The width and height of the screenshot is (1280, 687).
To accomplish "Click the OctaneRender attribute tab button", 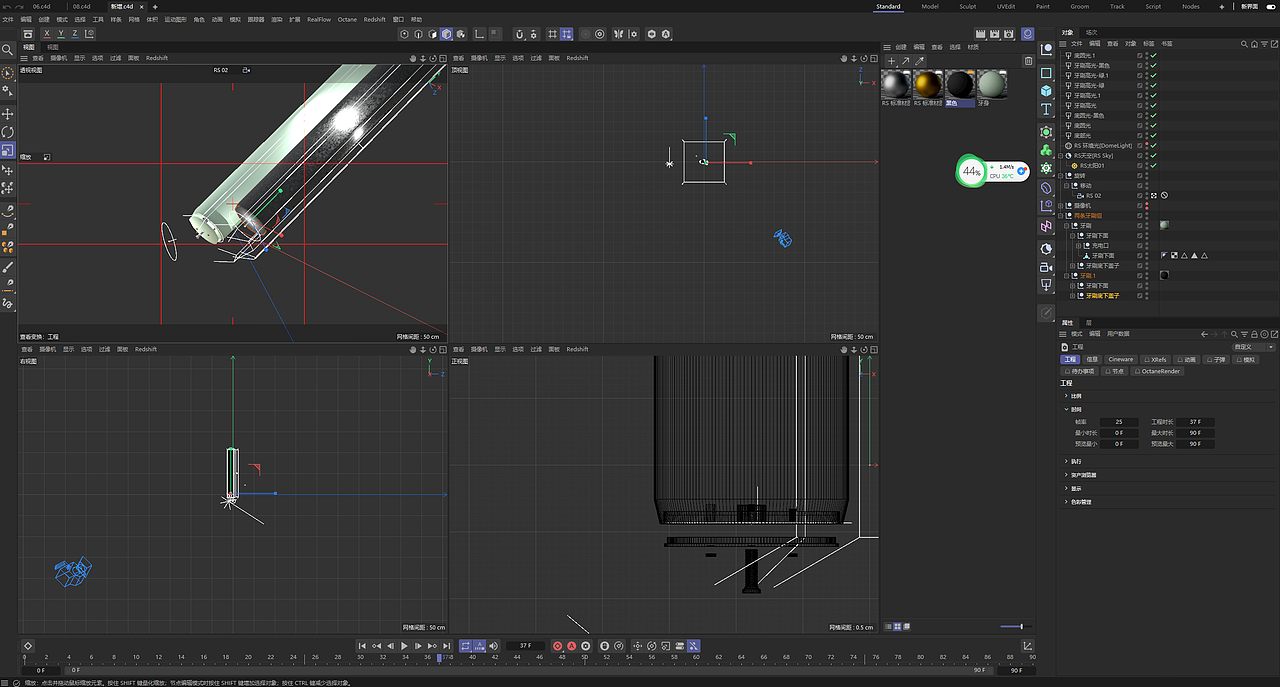I will point(1159,371).
